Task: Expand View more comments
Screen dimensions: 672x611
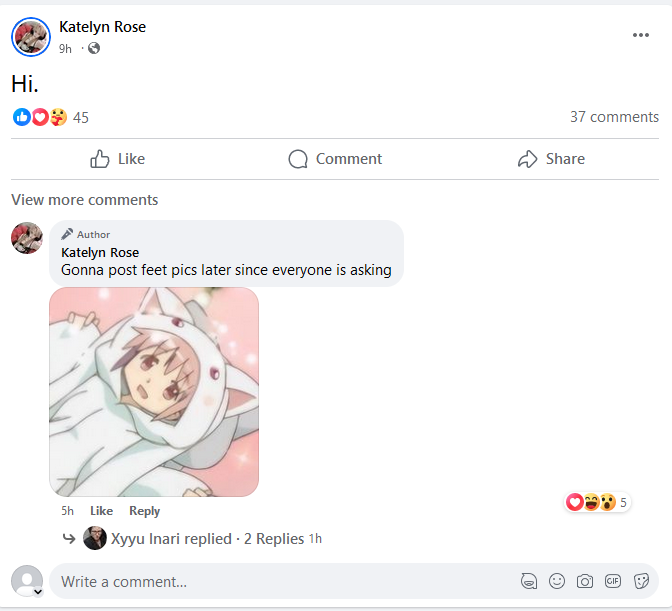Action: 85,200
